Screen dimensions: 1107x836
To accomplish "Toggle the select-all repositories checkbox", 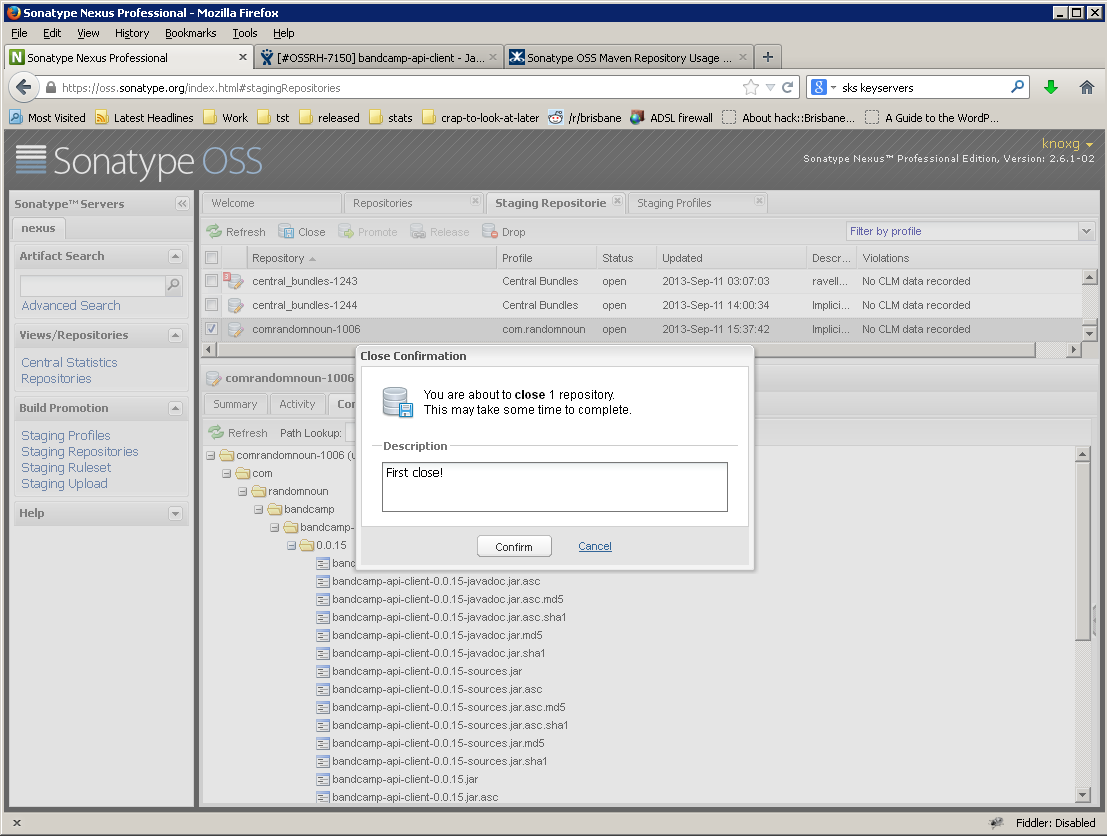I will point(211,258).
